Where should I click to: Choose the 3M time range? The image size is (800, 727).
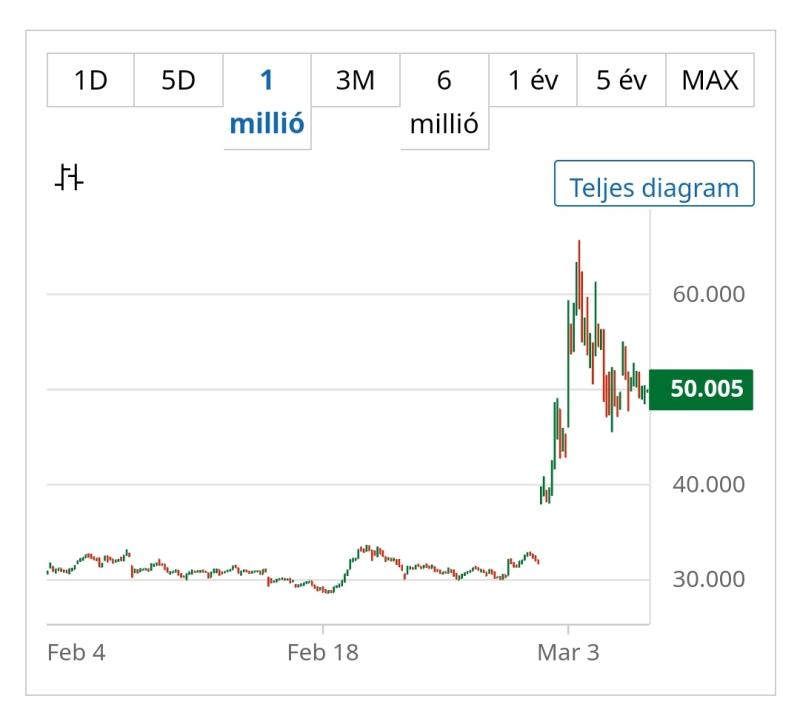coord(355,80)
